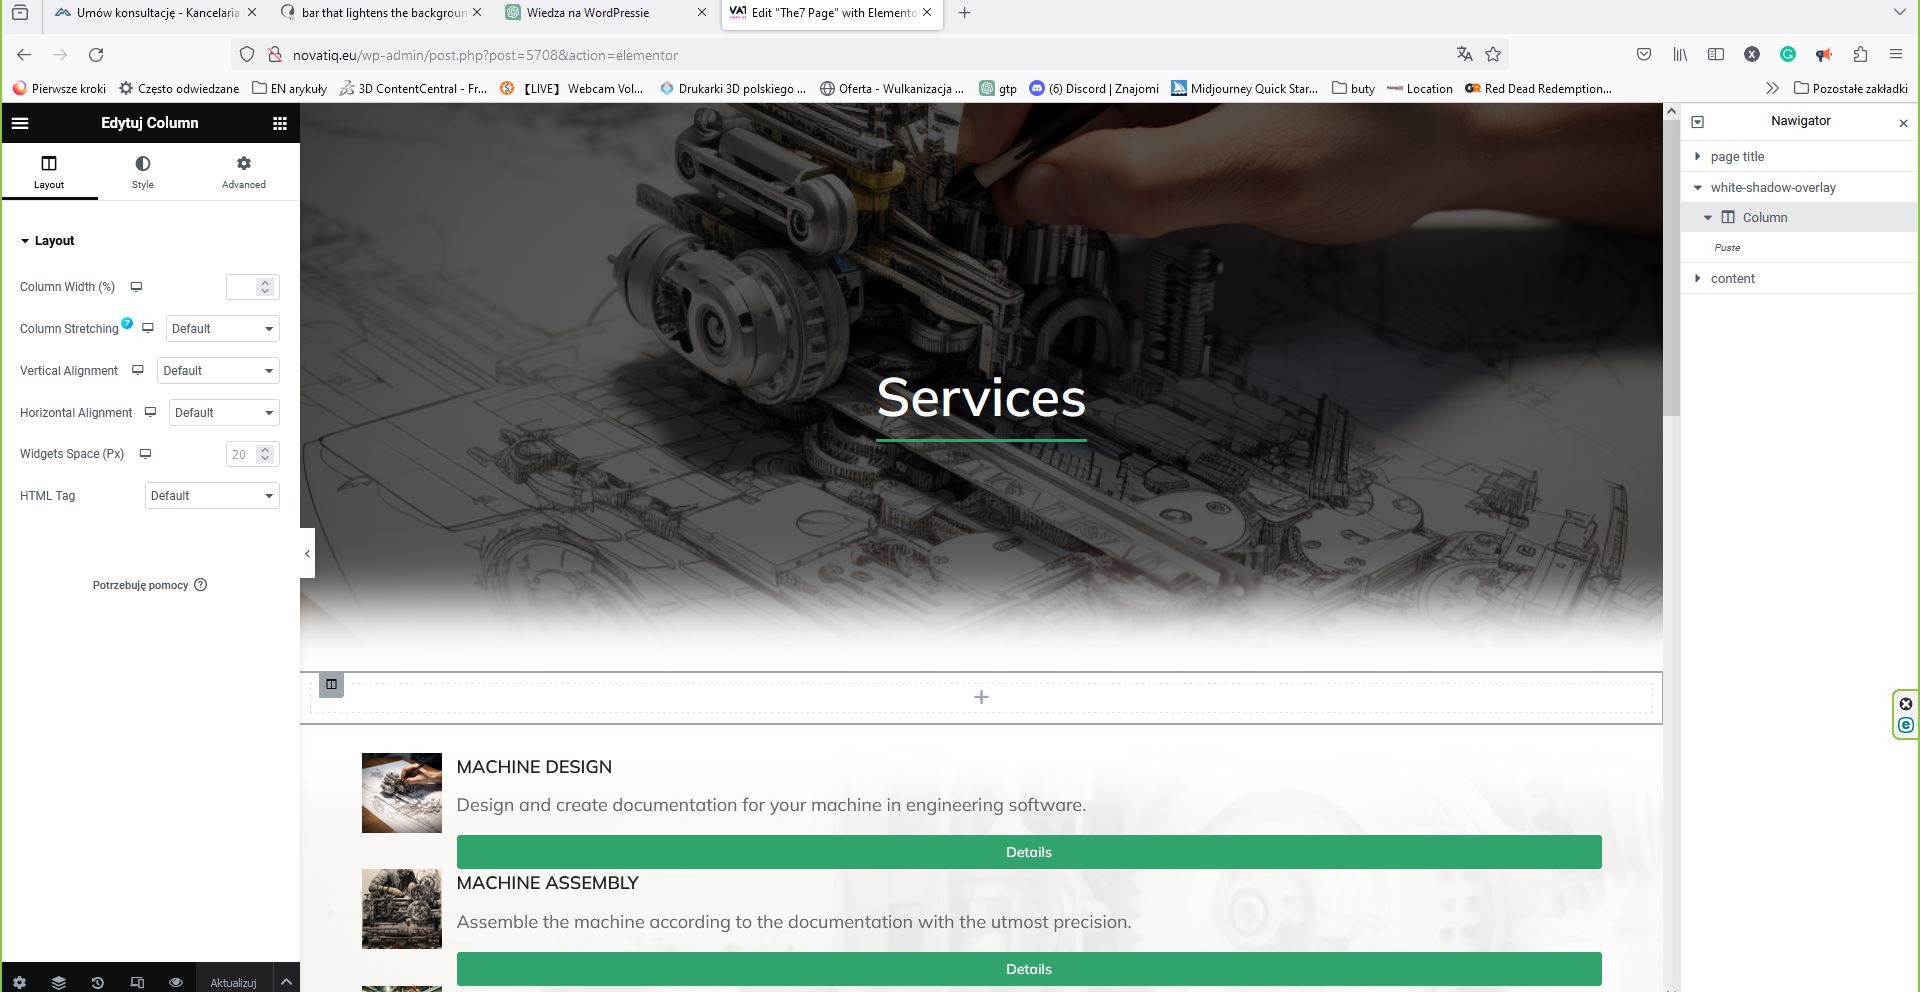The image size is (1920, 992).
Task: Collapse the Elementor editing panel
Action: 307,553
